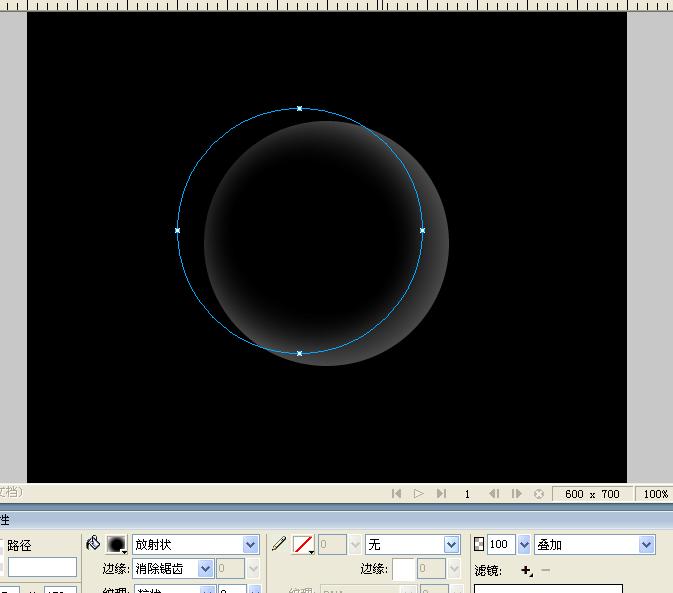Click the 路径 object type label
The image size is (673, 593).
point(20,545)
